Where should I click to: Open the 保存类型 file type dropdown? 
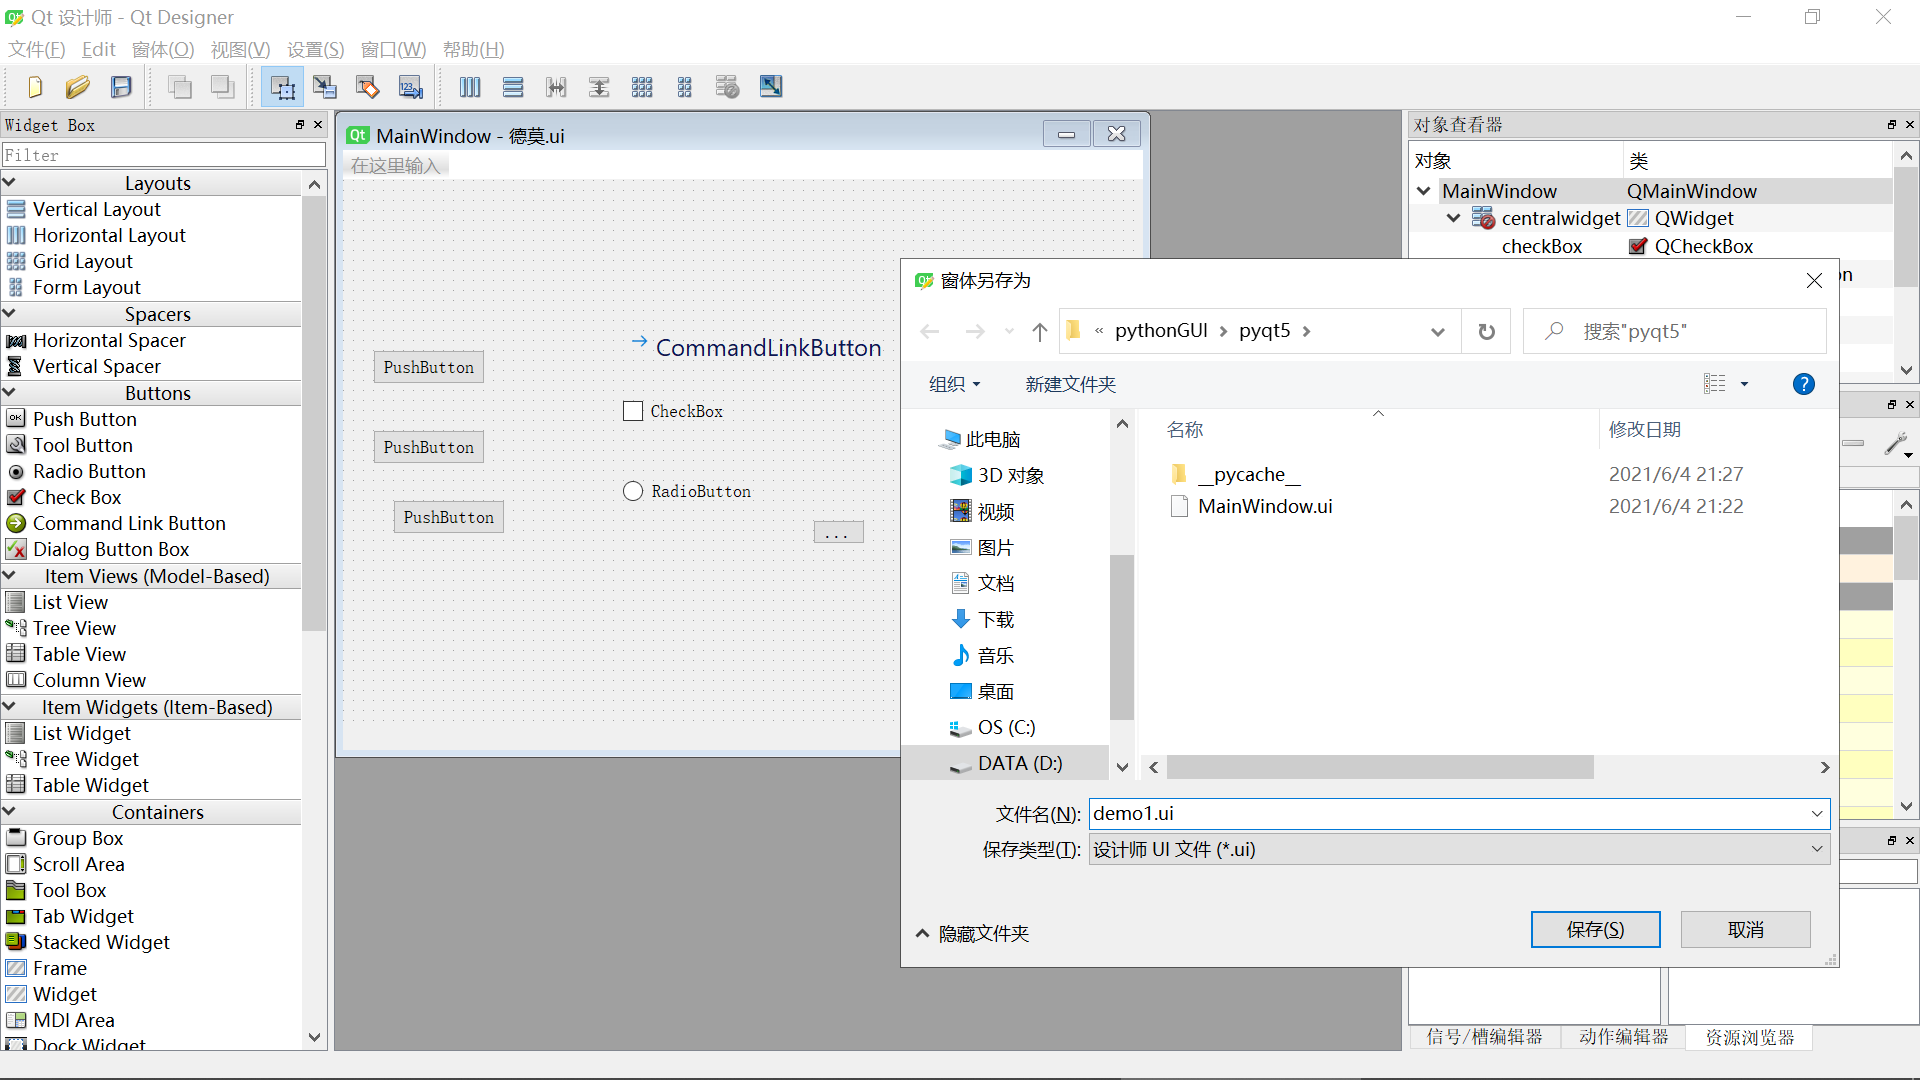(x=1816, y=849)
